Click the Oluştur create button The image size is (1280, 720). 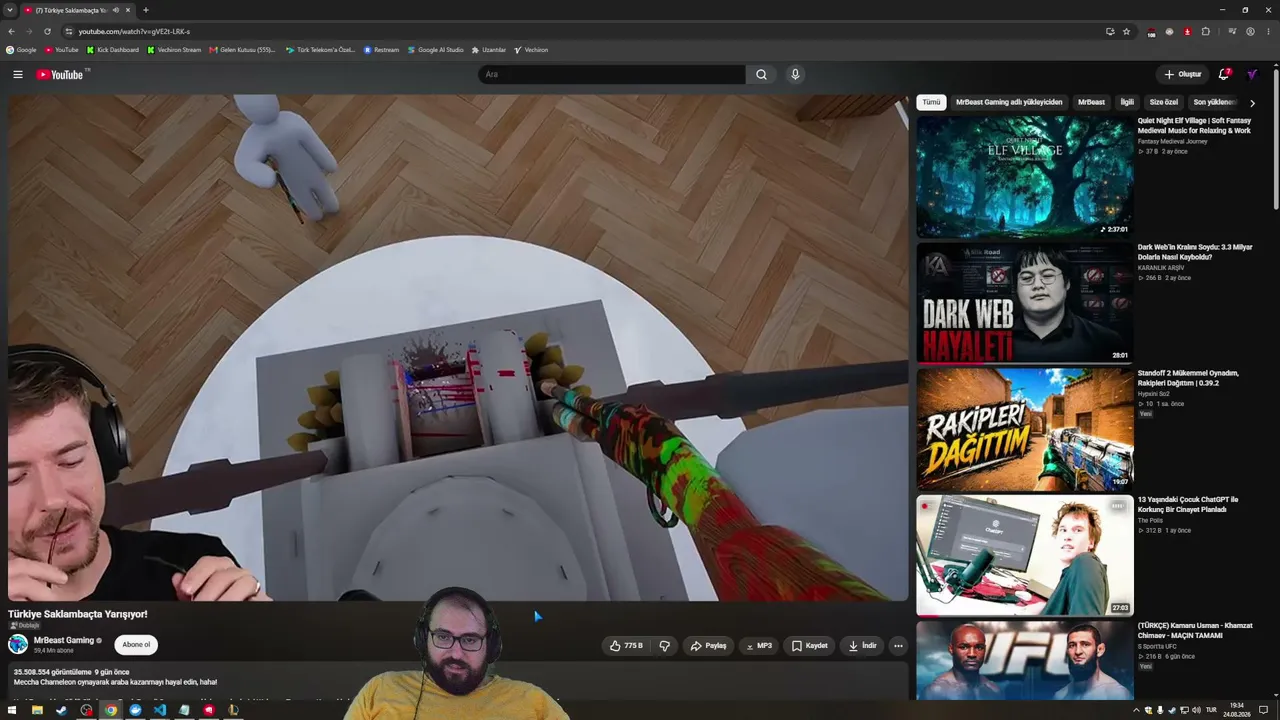tap(1182, 74)
